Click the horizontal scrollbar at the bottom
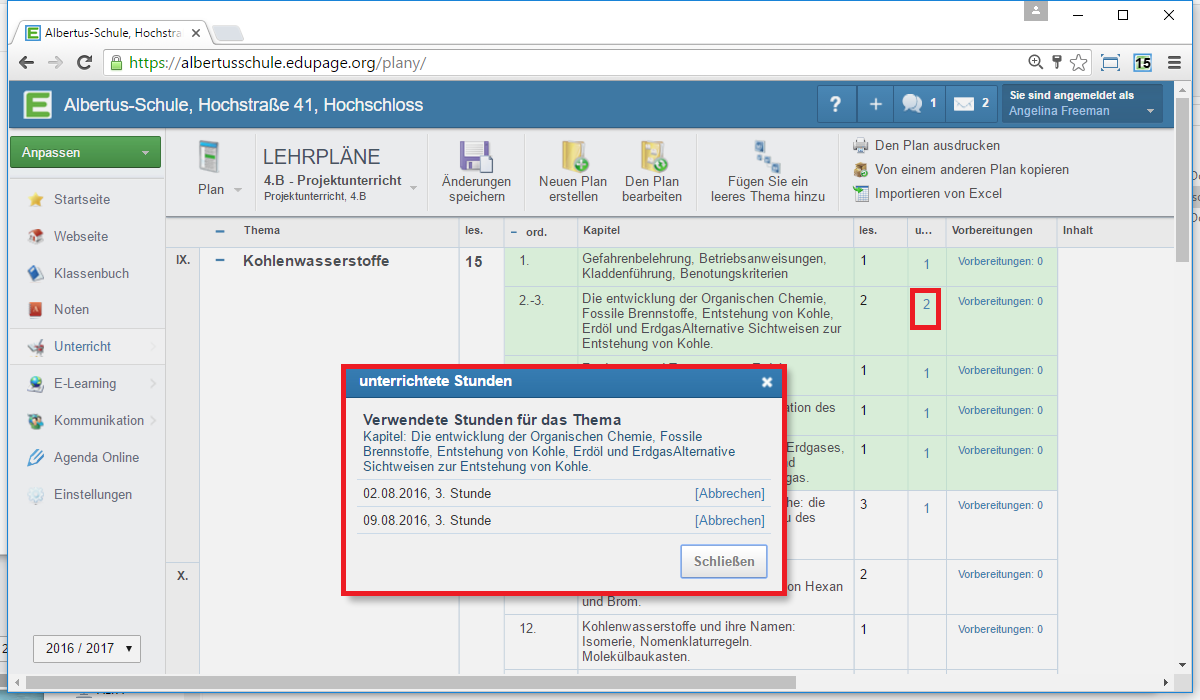 click(412, 682)
